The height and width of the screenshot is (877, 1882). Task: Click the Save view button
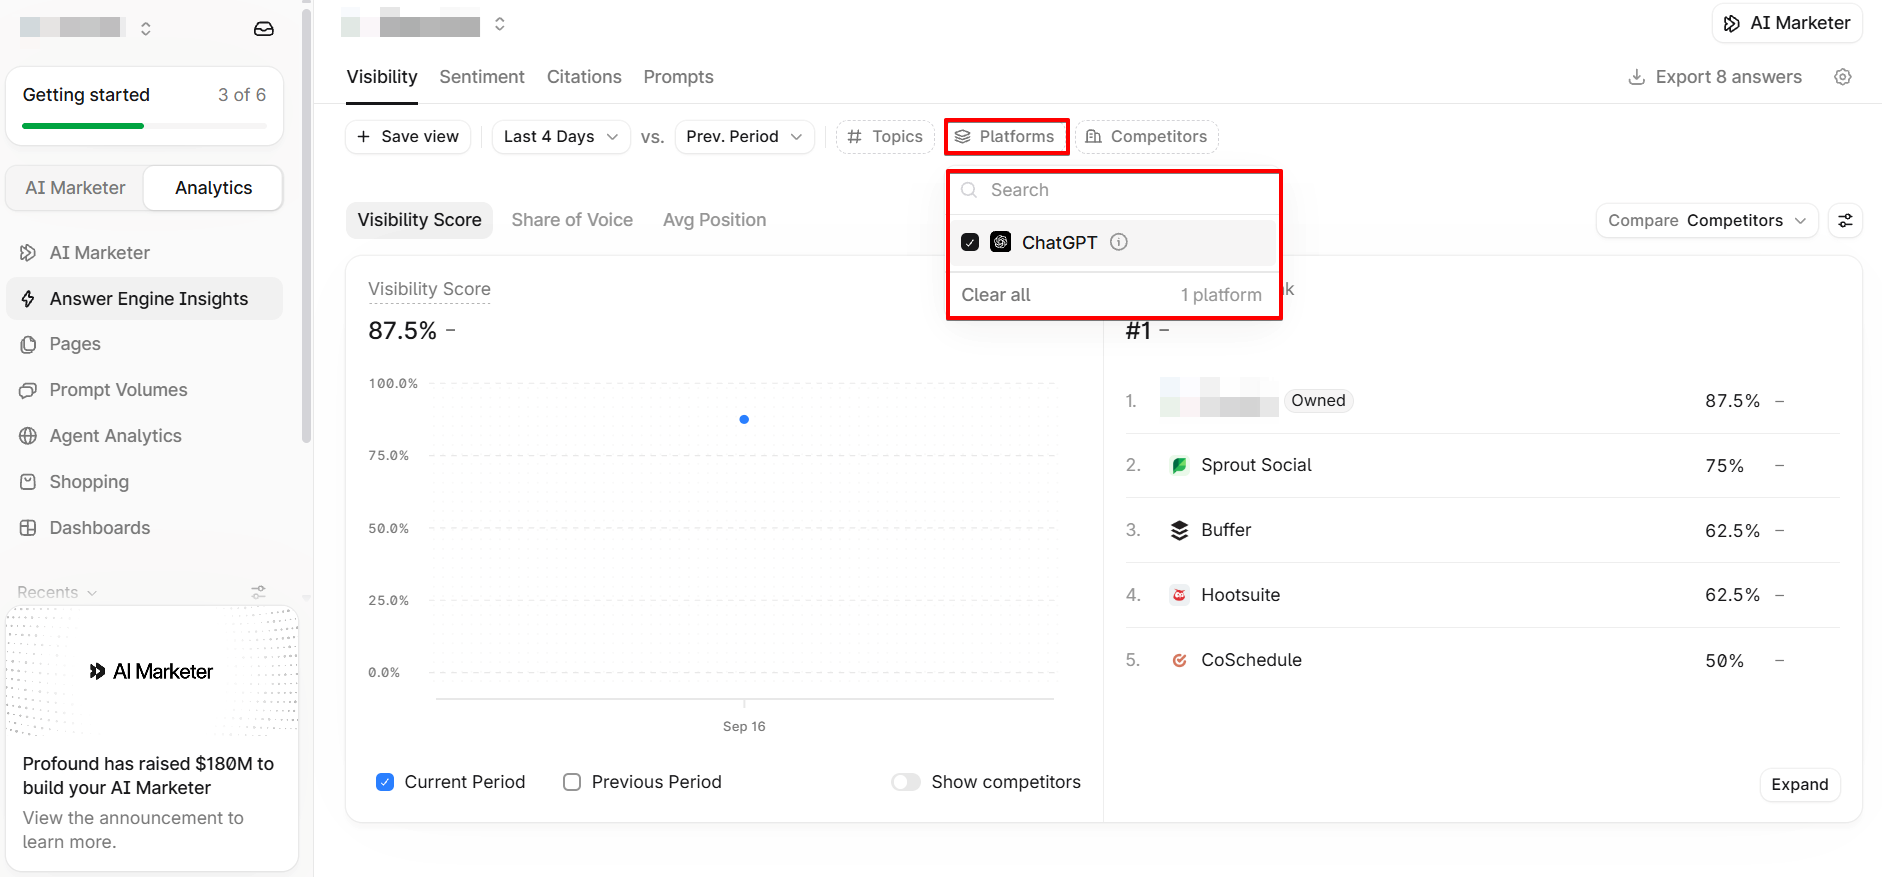pos(408,137)
